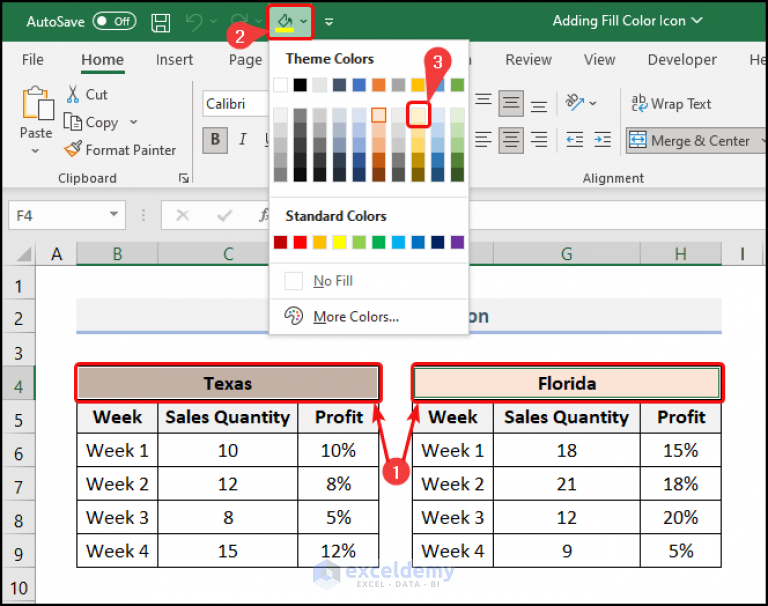Click the Bottom Align icon
The width and height of the screenshot is (768, 606).
(539, 106)
